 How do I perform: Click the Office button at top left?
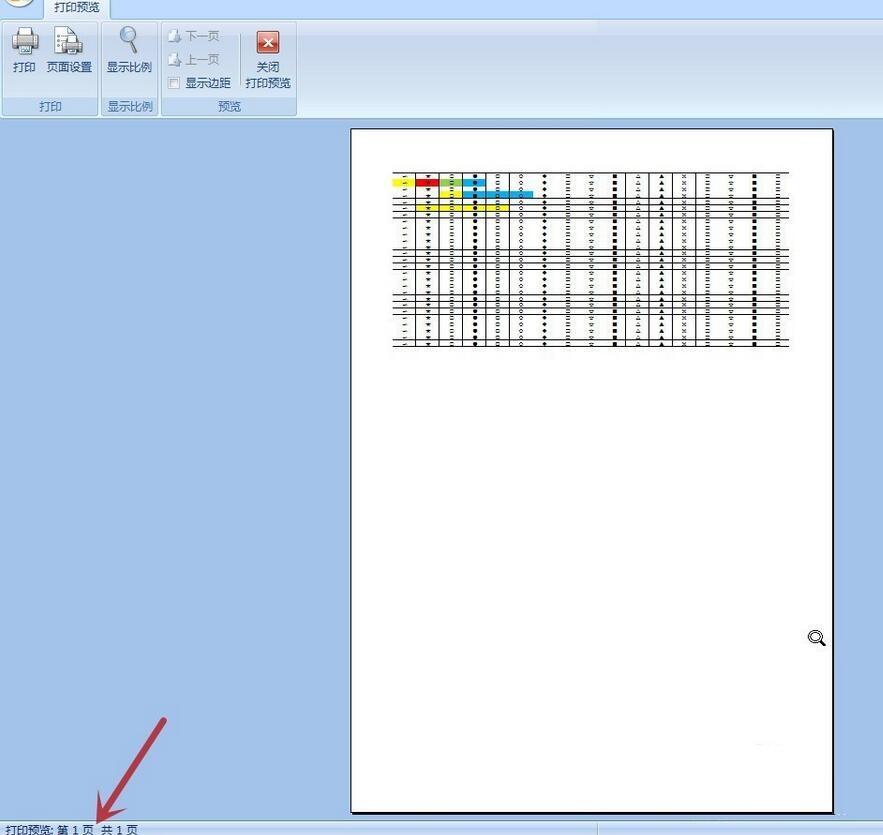coord(18,3)
